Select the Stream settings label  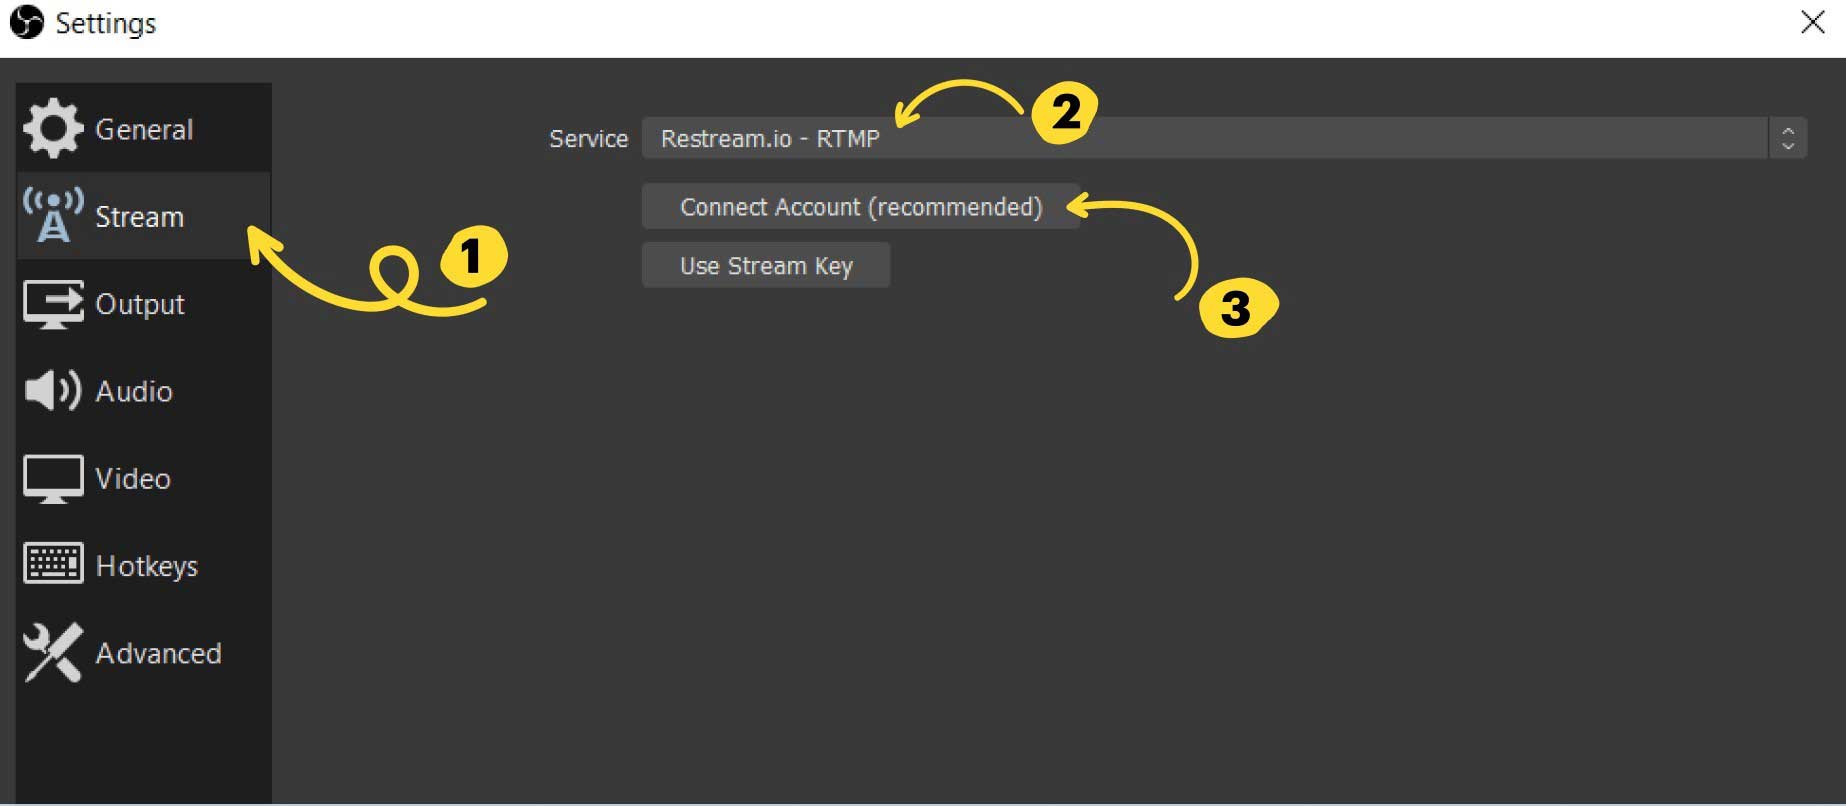point(139,217)
